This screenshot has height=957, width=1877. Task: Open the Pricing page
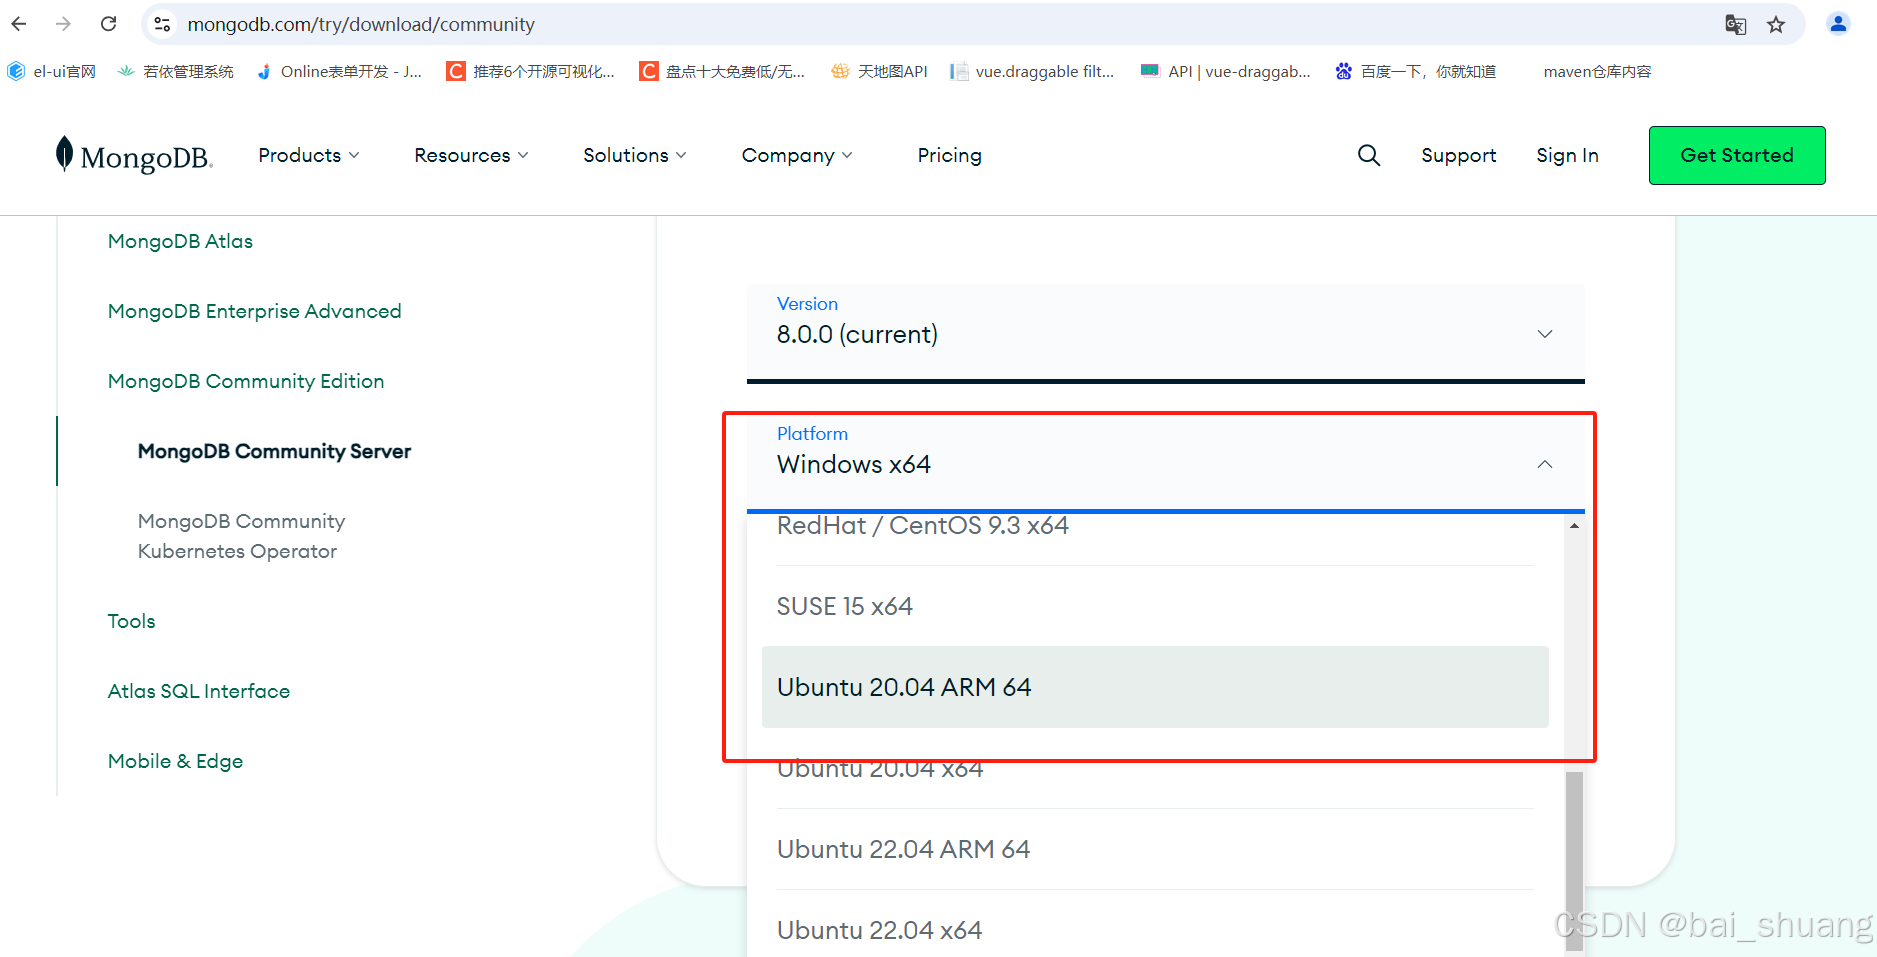[x=950, y=155]
